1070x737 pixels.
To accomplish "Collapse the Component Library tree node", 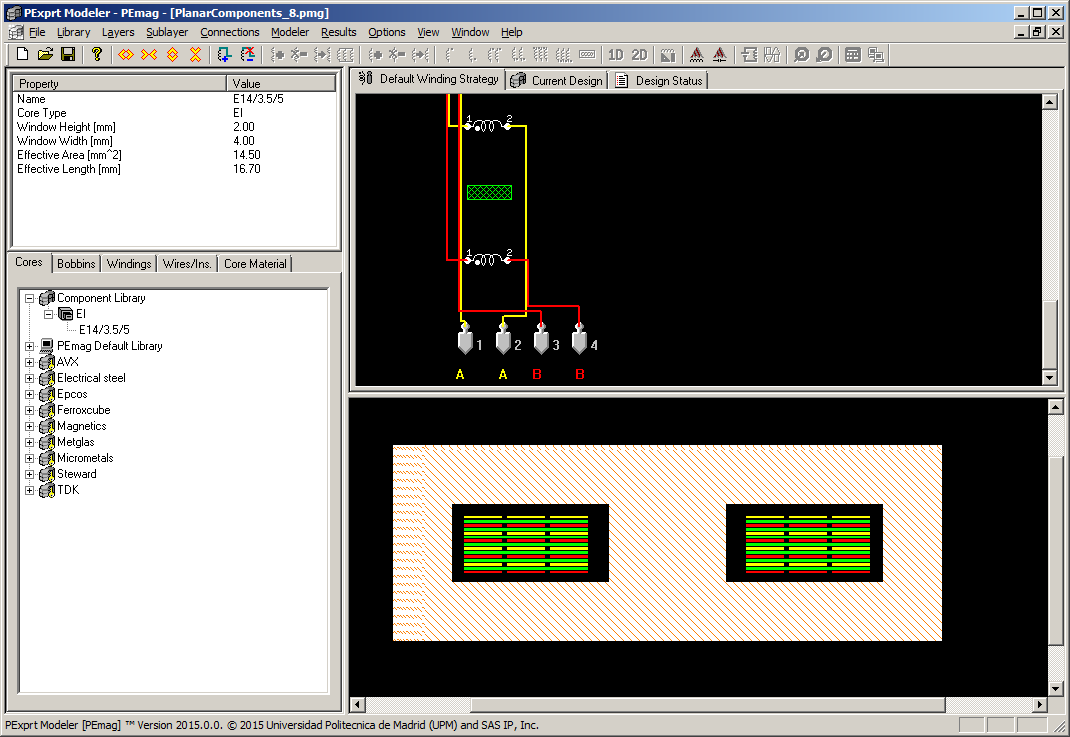I will (29, 298).
